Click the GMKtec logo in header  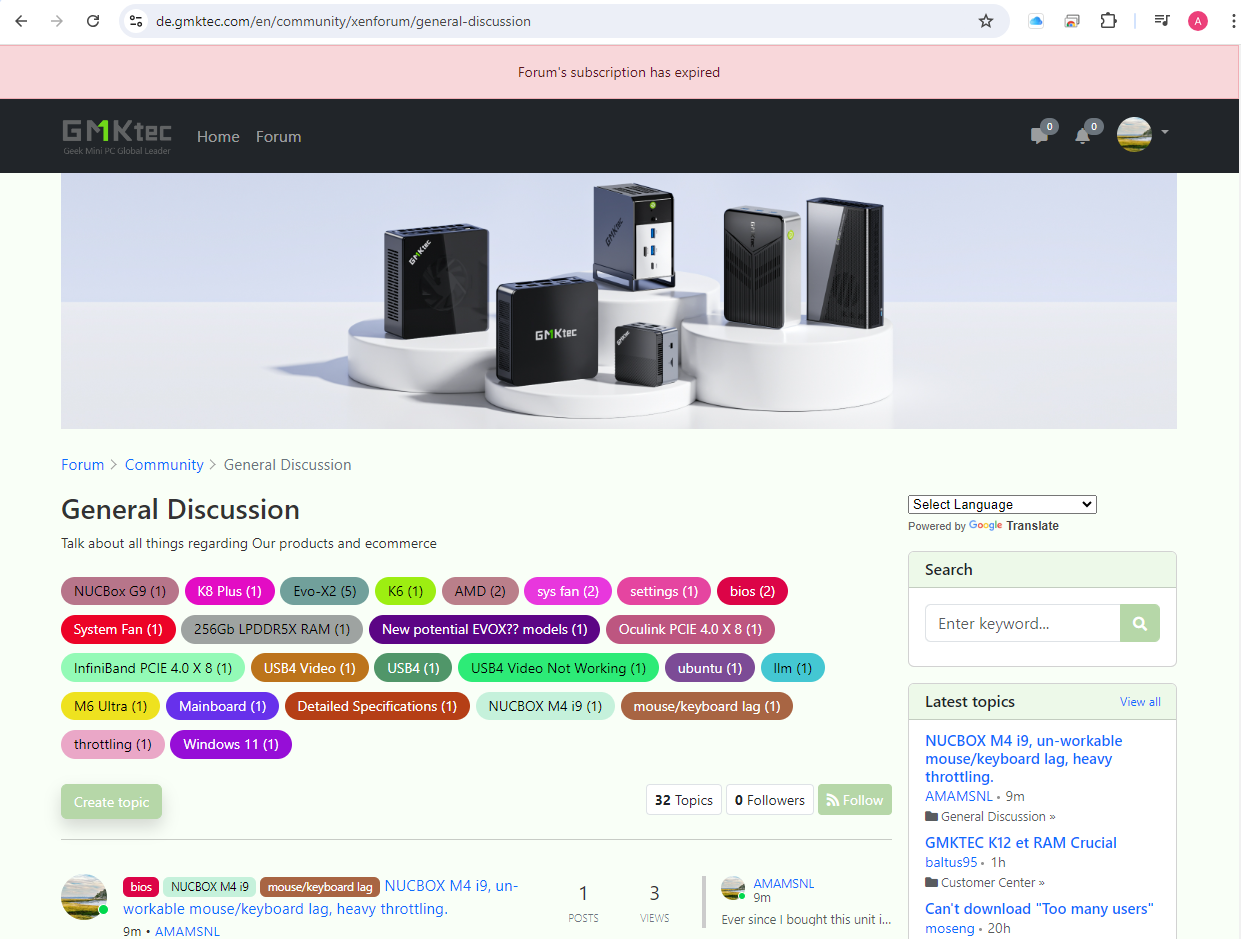(x=117, y=136)
